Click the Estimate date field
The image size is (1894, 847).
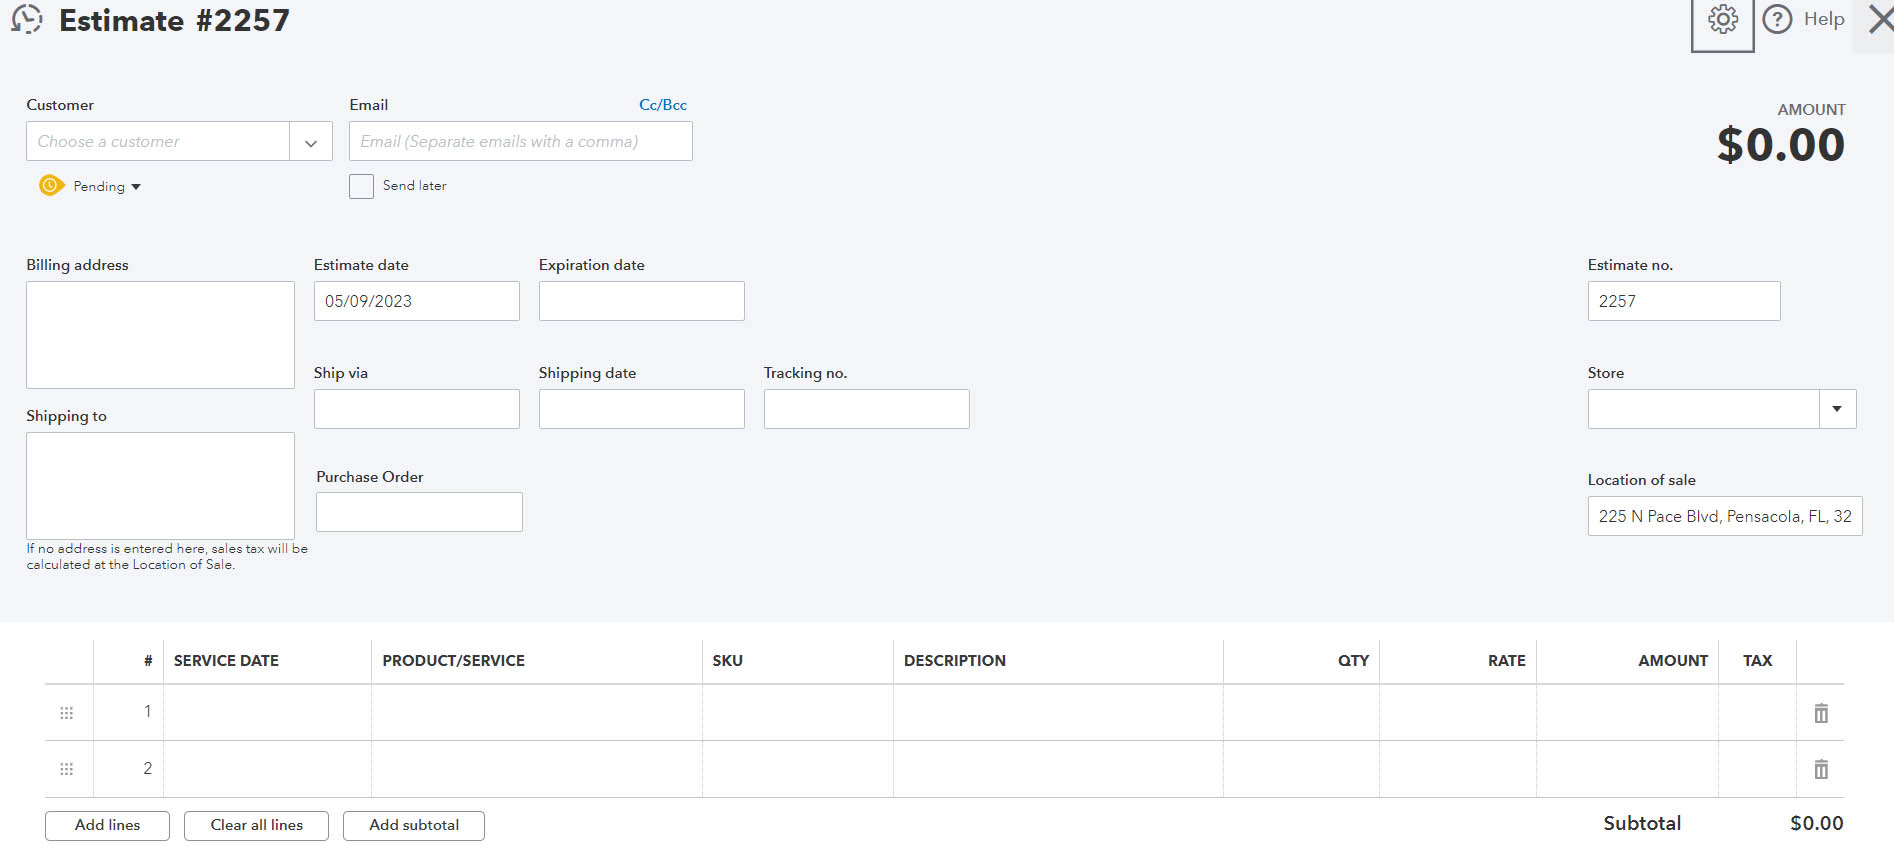point(416,301)
